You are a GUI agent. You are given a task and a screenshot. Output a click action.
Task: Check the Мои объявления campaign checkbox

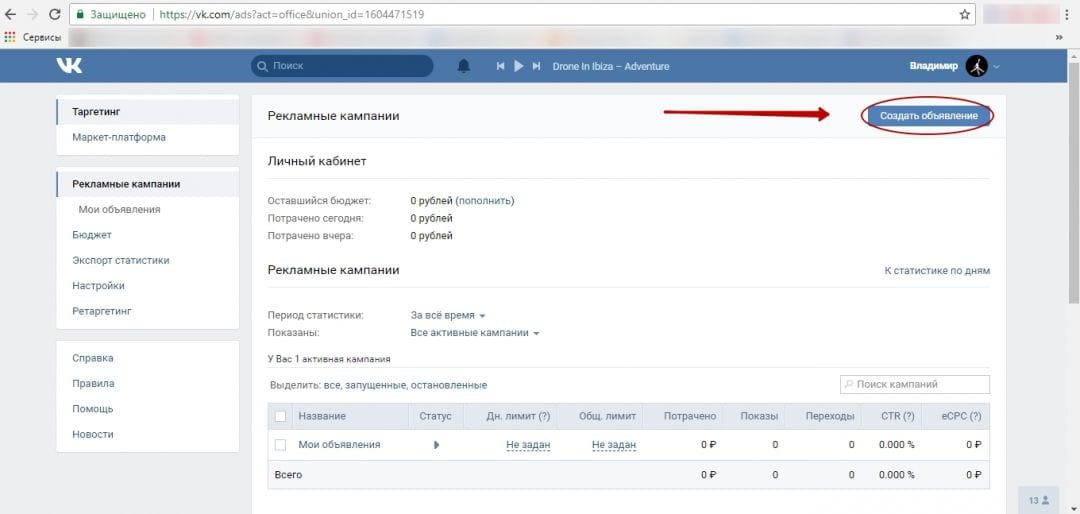(280, 445)
